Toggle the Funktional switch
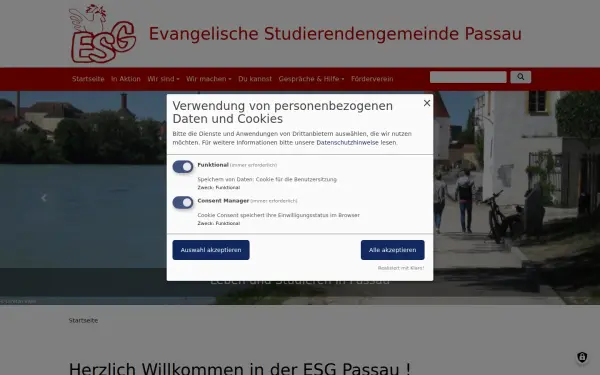The width and height of the screenshot is (600, 375). (x=183, y=166)
